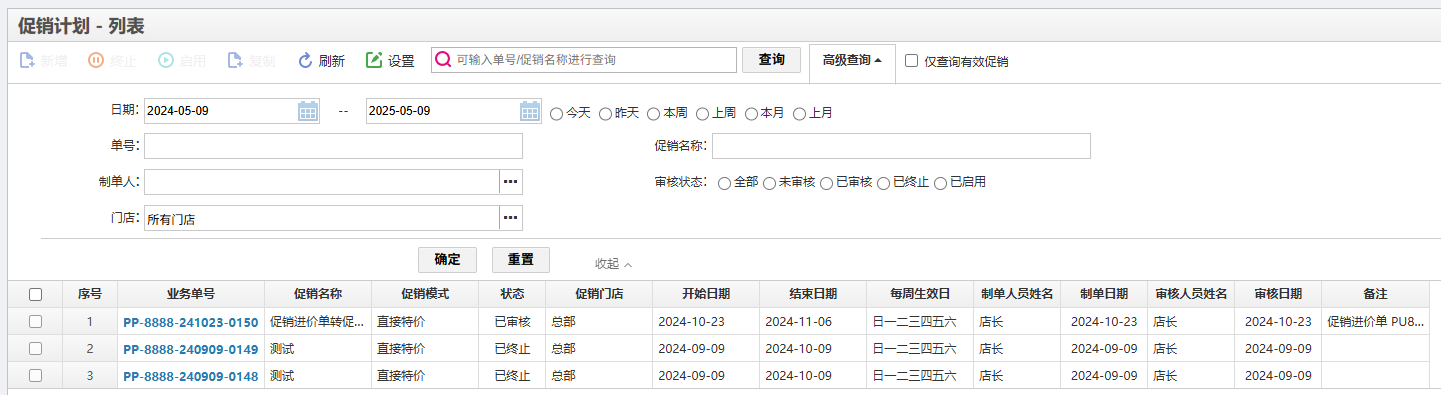Check the row 2 checkbox for PP-8888-240909-0149
This screenshot has height=395, width=1441.
[x=35, y=349]
